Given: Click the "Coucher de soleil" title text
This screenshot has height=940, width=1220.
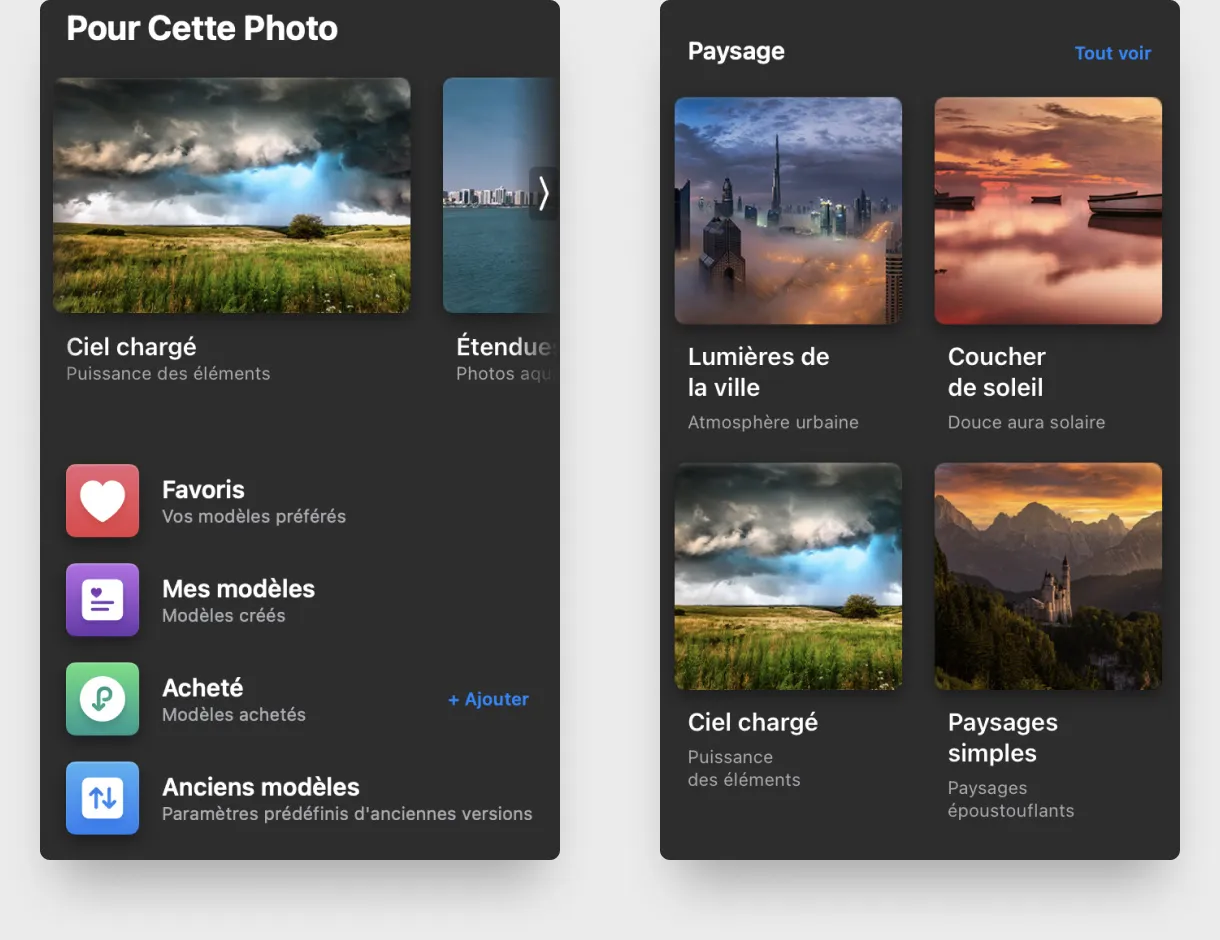Looking at the screenshot, I should point(996,372).
